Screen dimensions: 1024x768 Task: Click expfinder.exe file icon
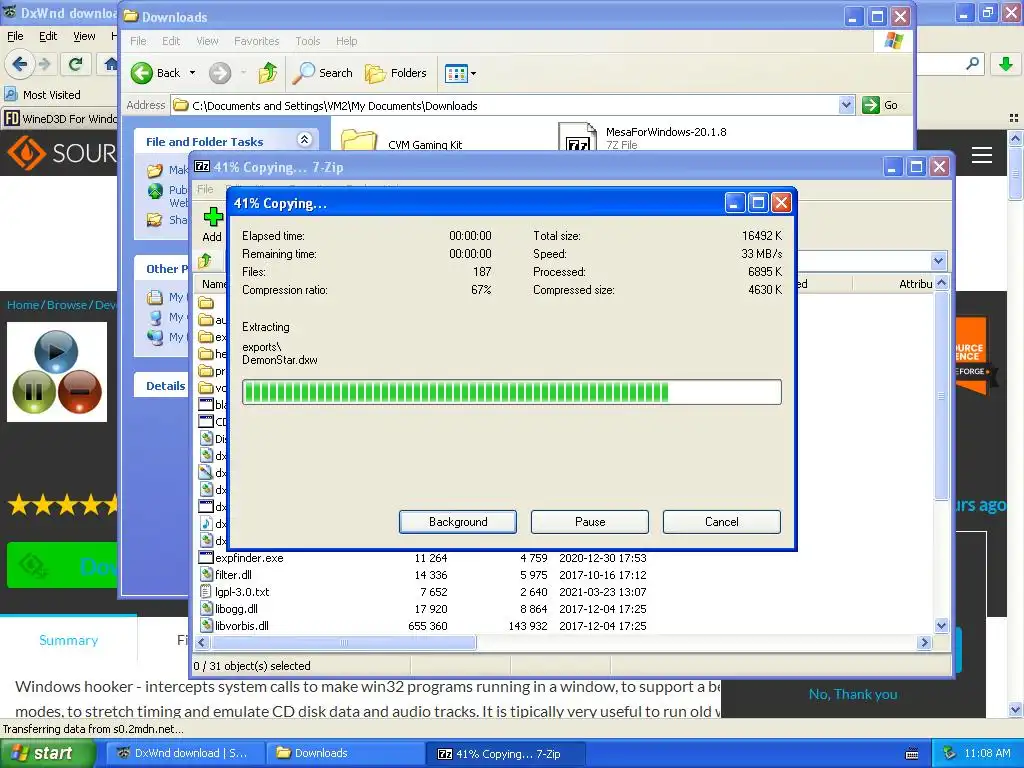[206, 558]
